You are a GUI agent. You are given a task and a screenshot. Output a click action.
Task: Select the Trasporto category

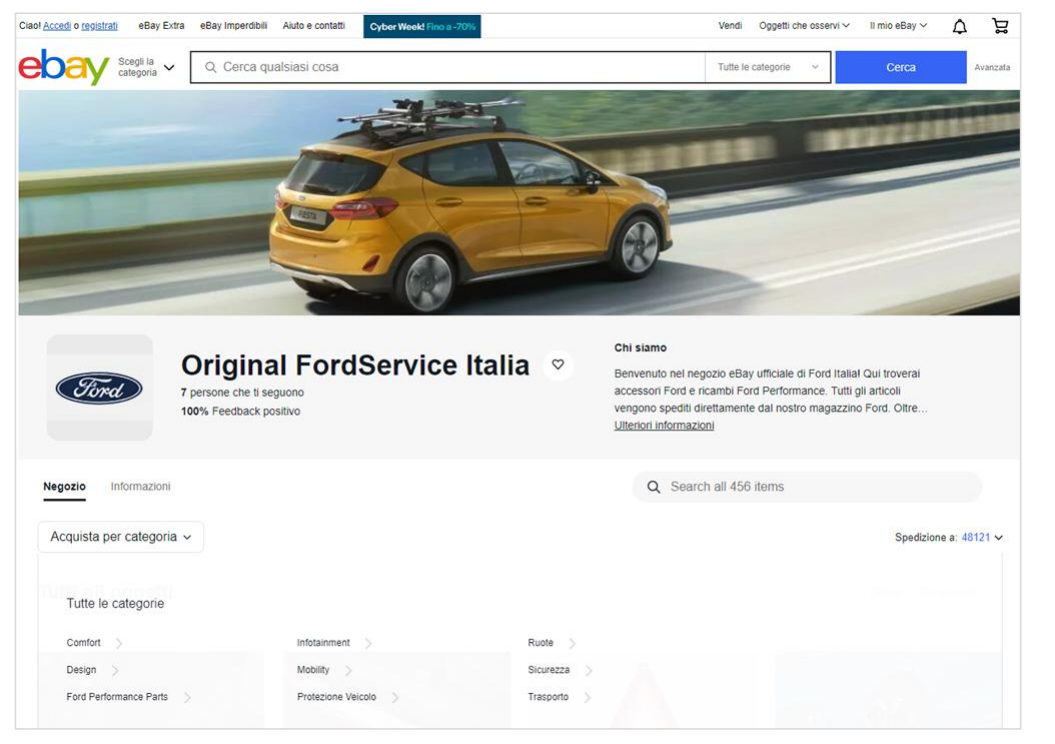548,697
